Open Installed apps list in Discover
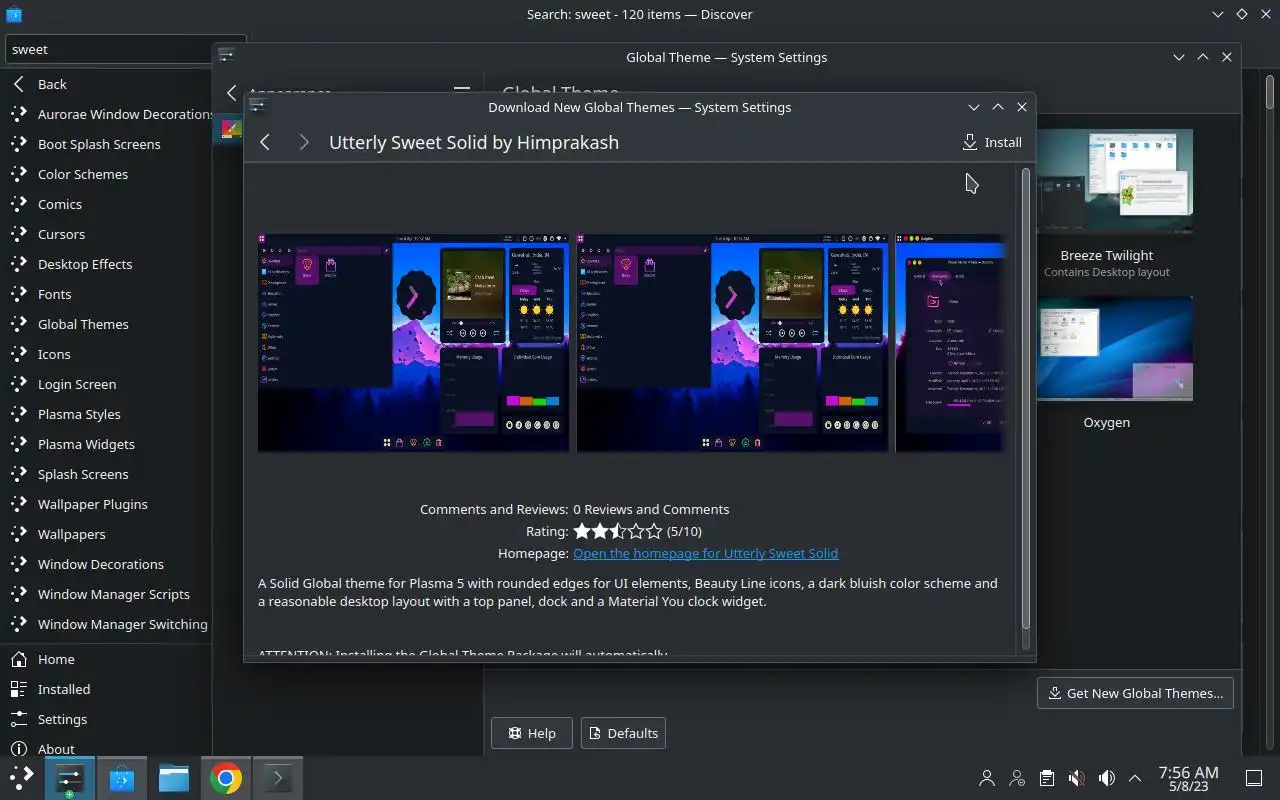1280x800 pixels. coord(106,689)
